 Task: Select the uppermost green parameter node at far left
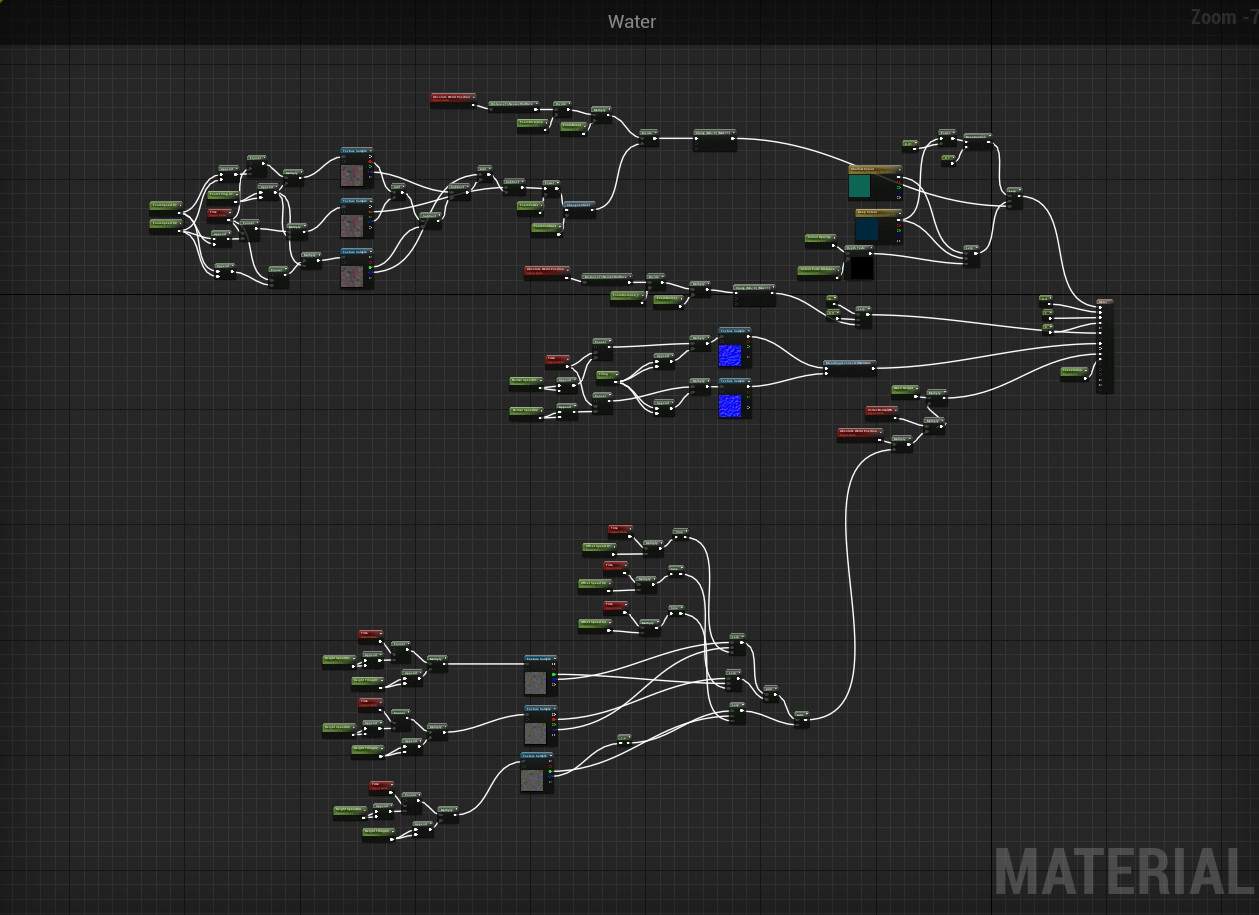coord(165,206)
